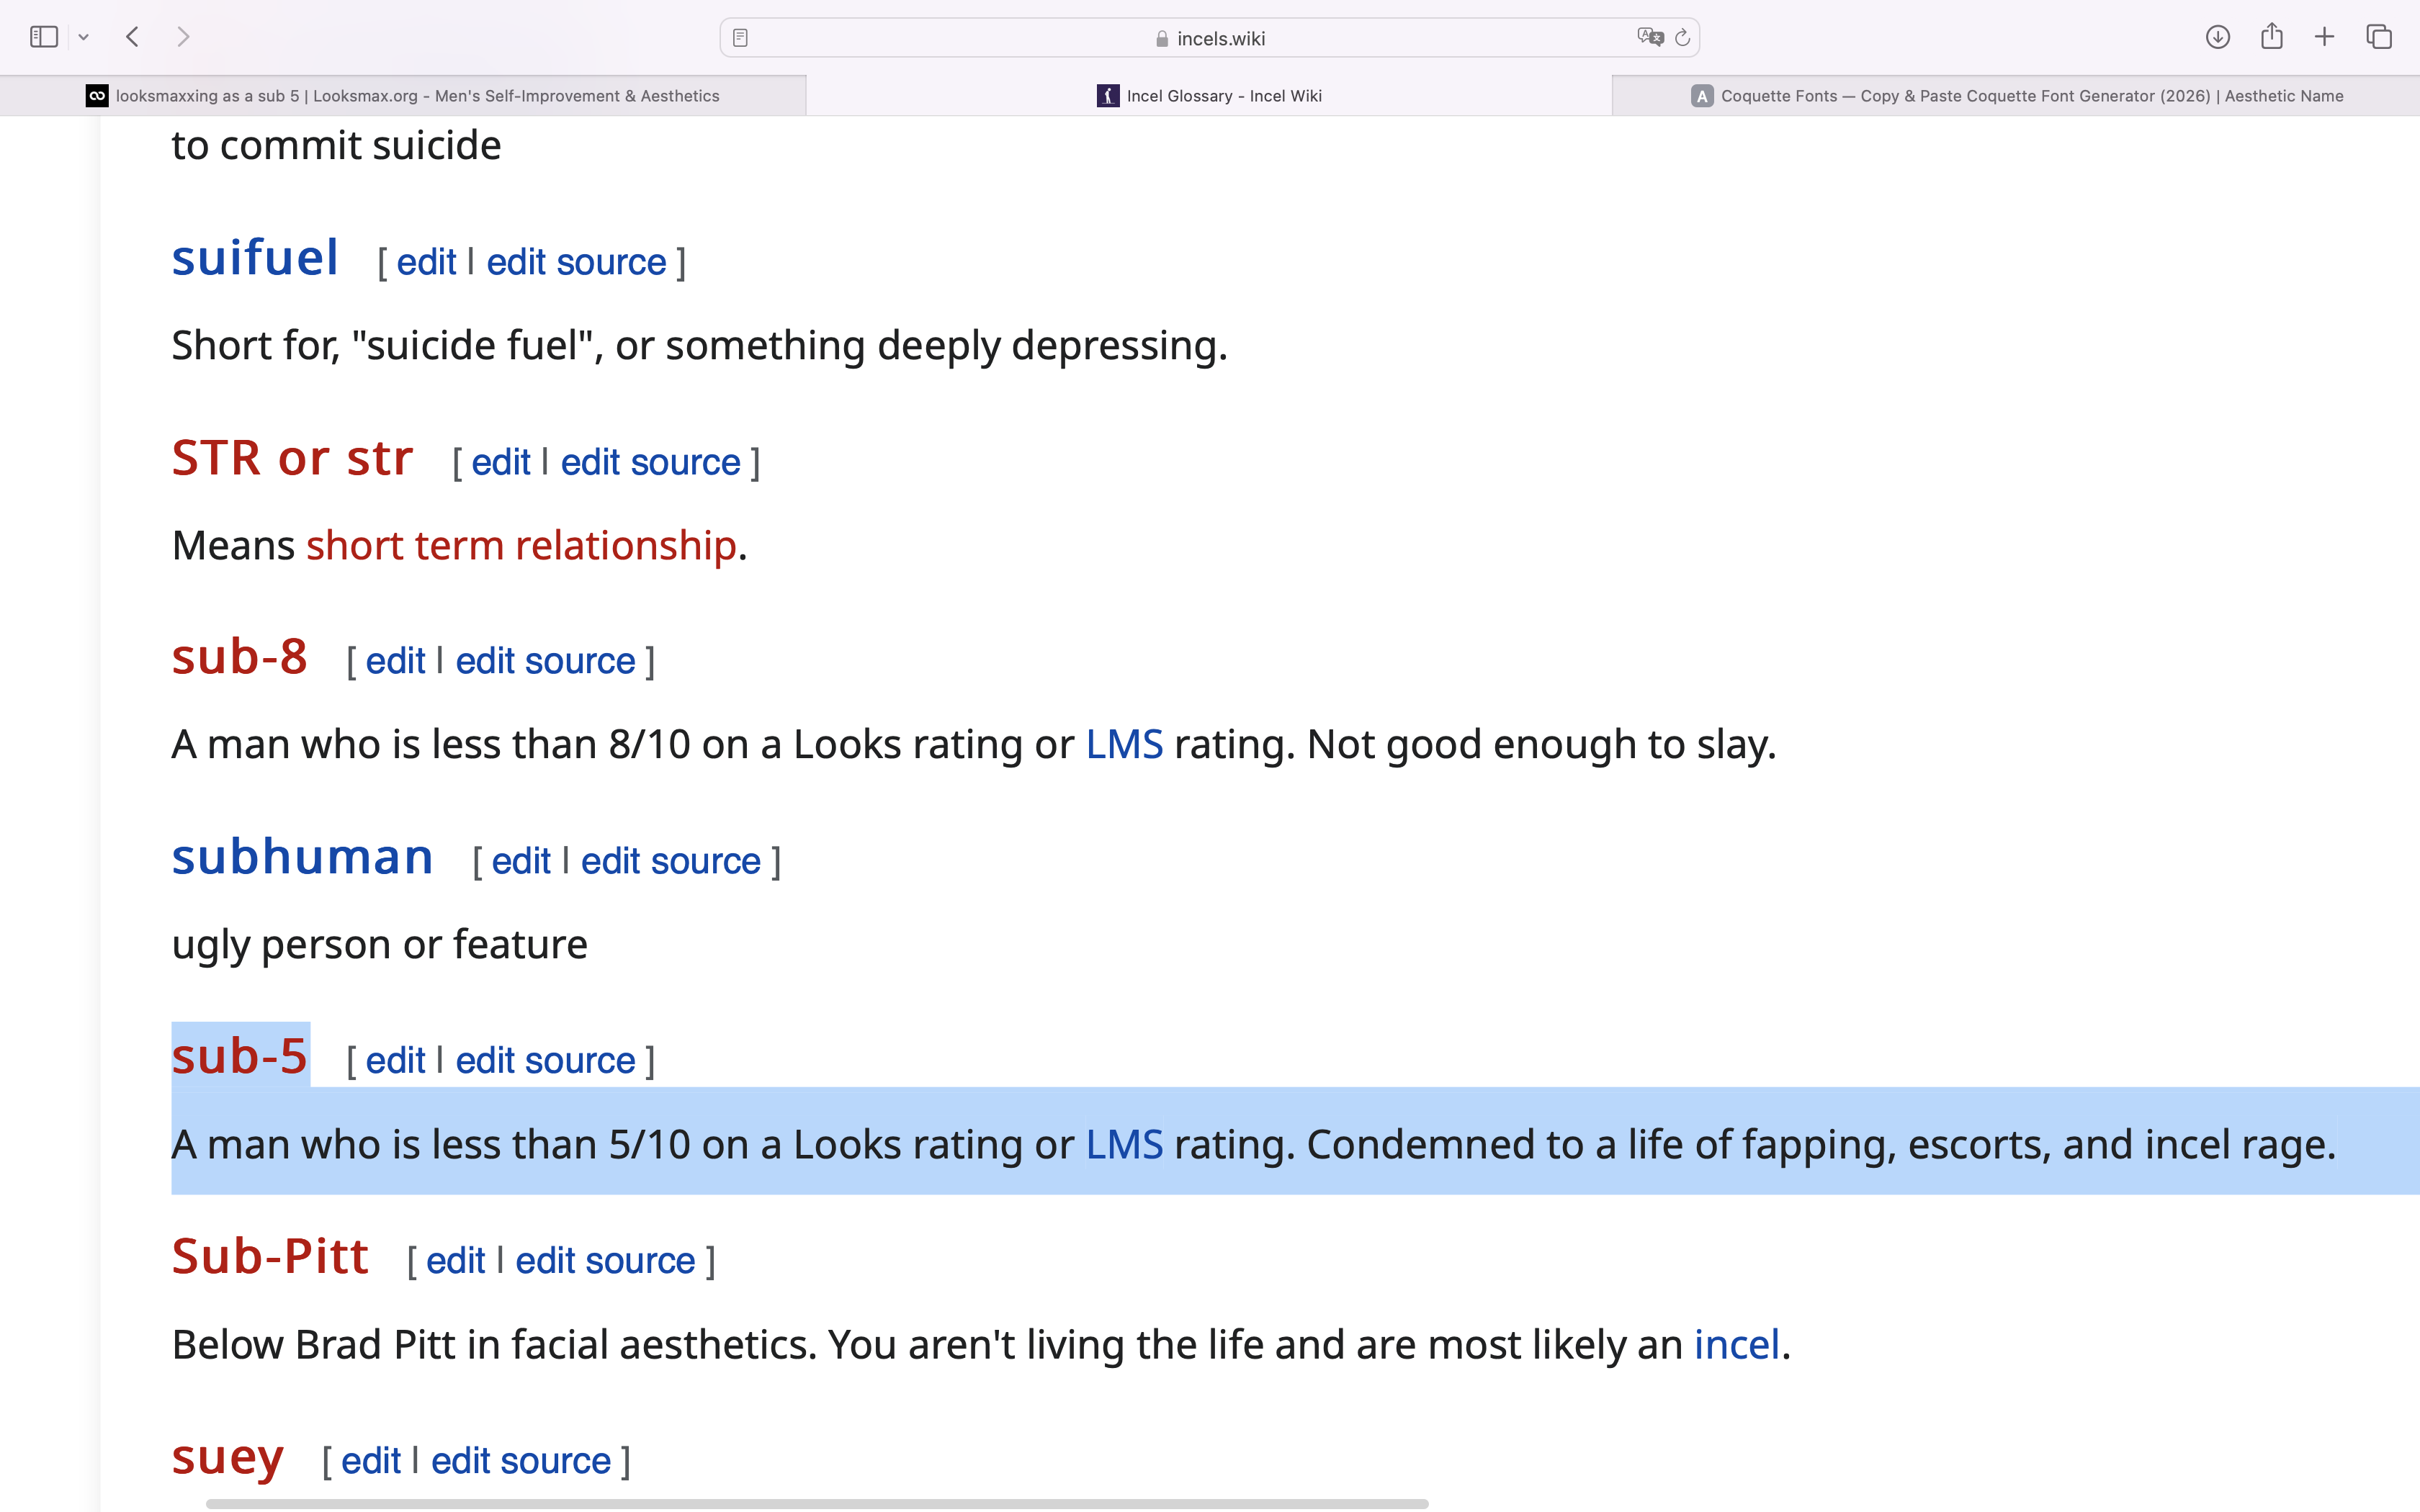Viewport: 2420px width, 1512px height.
Task: Go back to previous page
Action: pos(133,37)
